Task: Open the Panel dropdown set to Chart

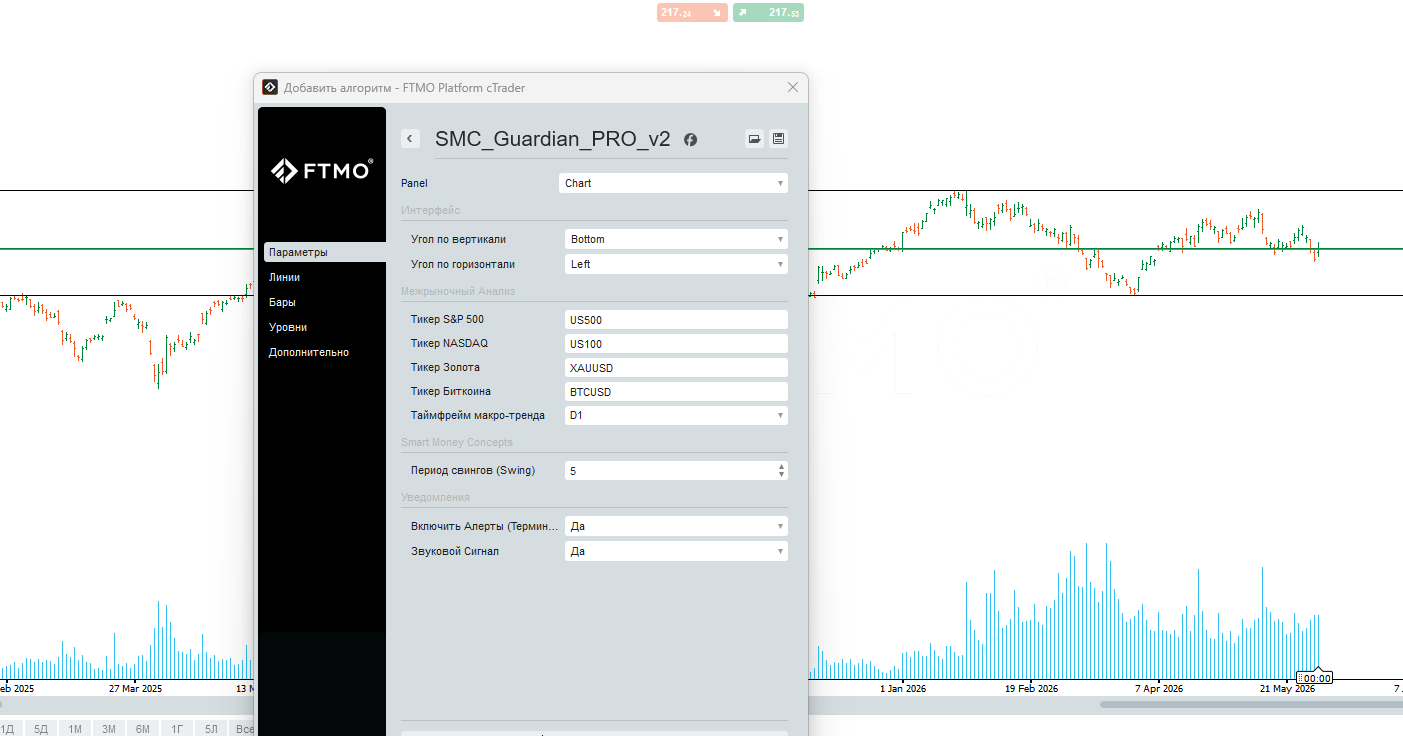Action: 673,183
